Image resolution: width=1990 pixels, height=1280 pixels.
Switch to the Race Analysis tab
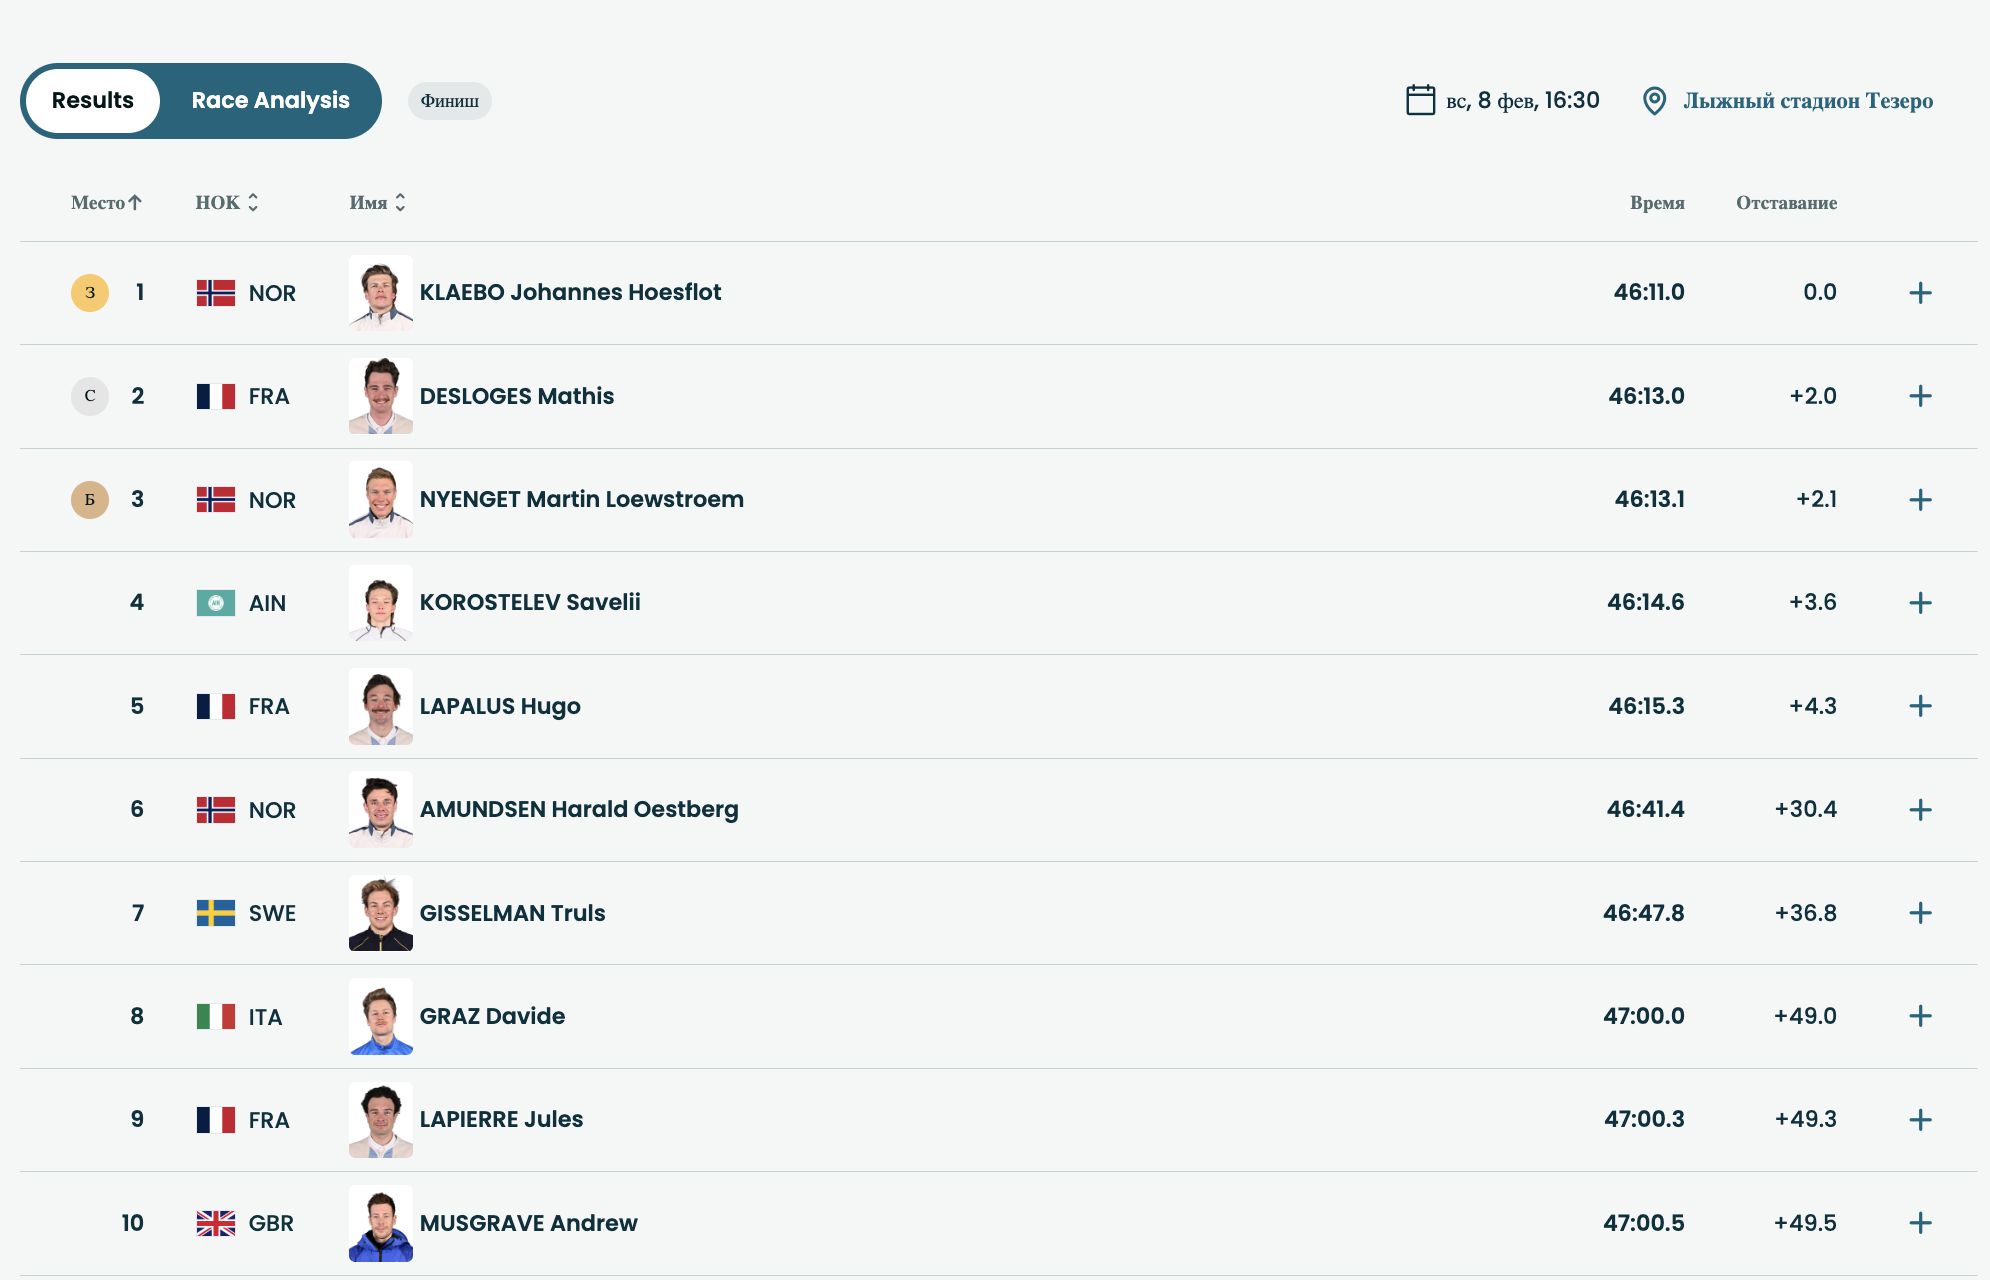pos(270,101)
